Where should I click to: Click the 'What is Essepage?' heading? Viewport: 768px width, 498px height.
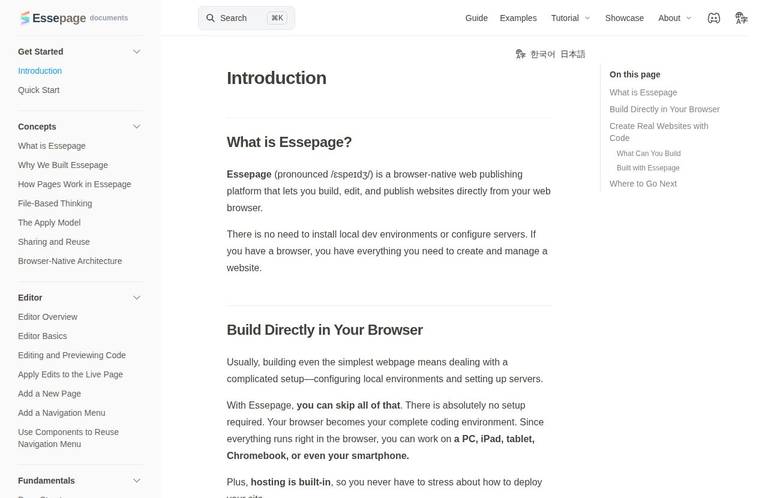coord(289,142)
